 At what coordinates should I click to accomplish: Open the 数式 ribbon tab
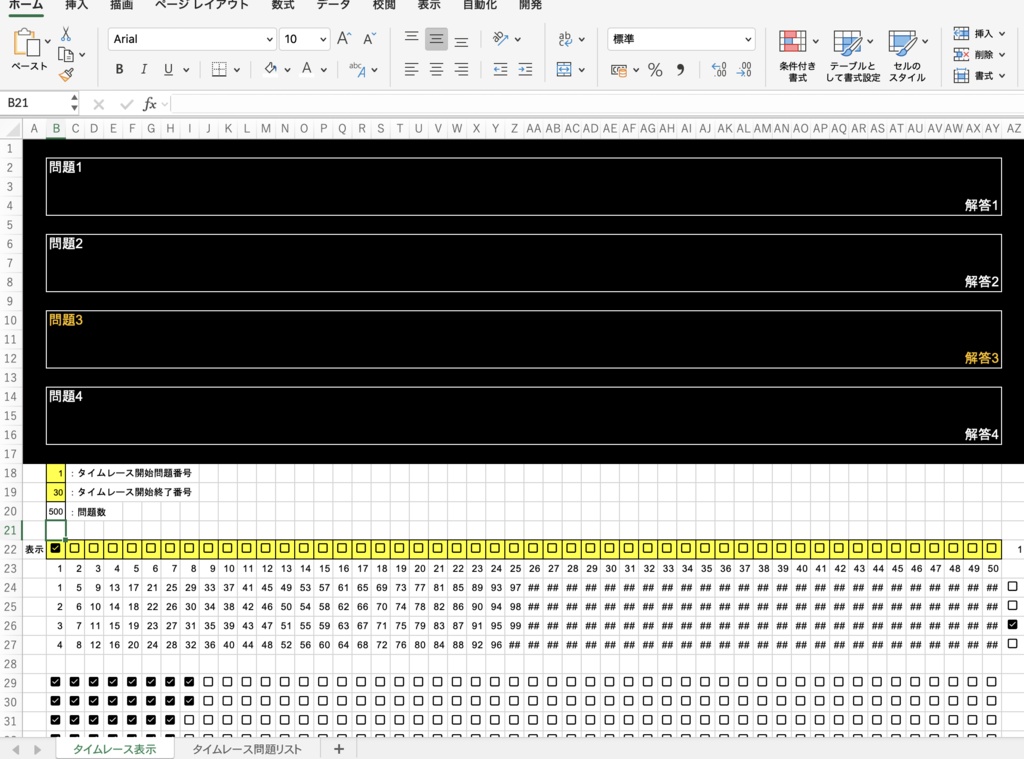[283, 5]
